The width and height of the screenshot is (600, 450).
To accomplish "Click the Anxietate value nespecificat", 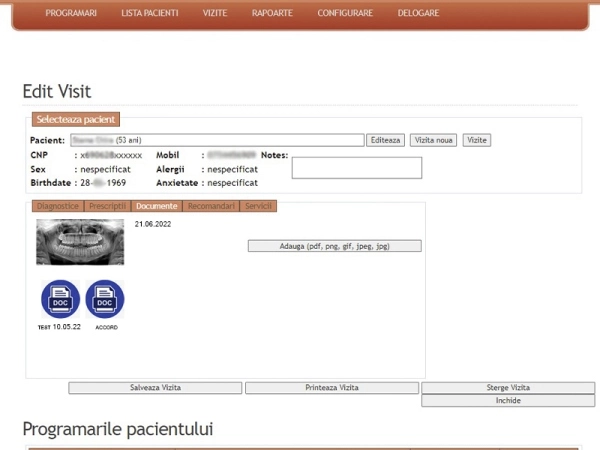I will (x=232, y=183).
